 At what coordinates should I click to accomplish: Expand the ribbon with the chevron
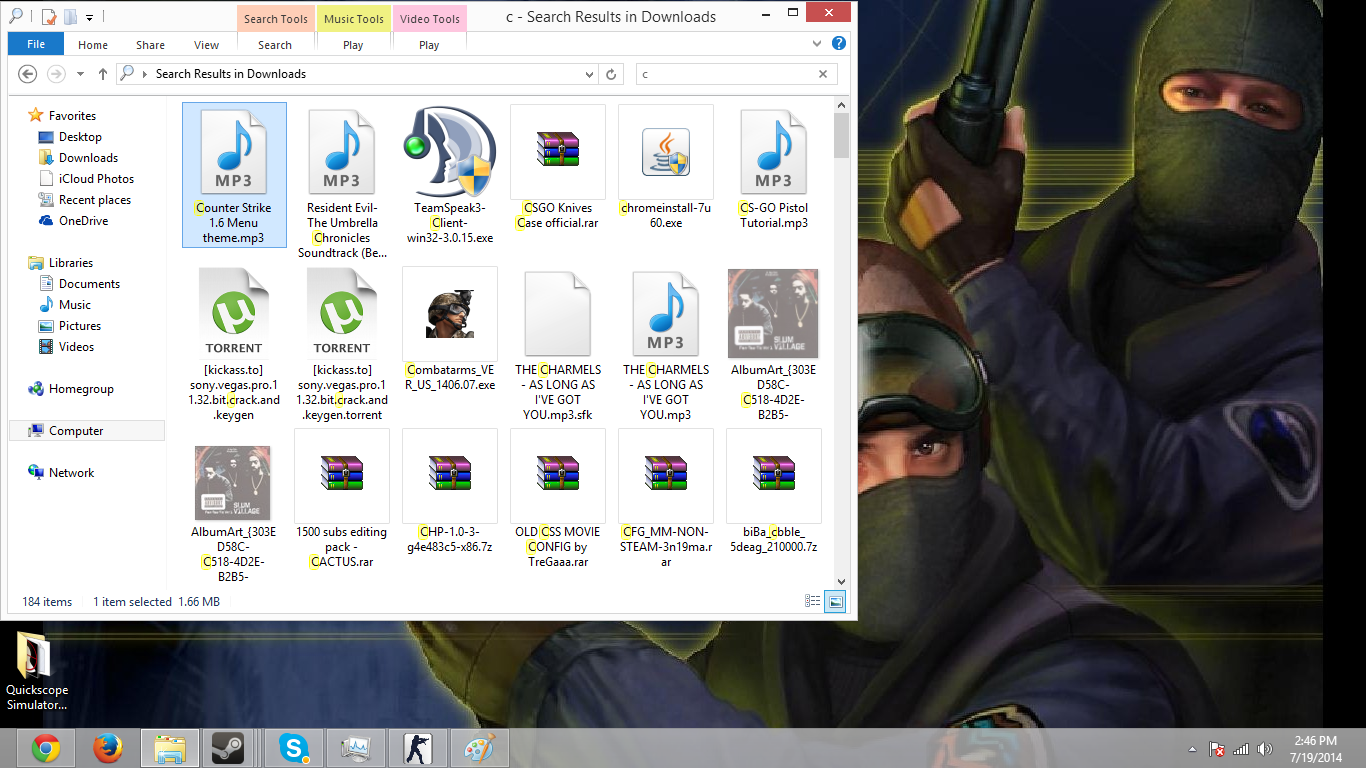[x=819, y=44]
